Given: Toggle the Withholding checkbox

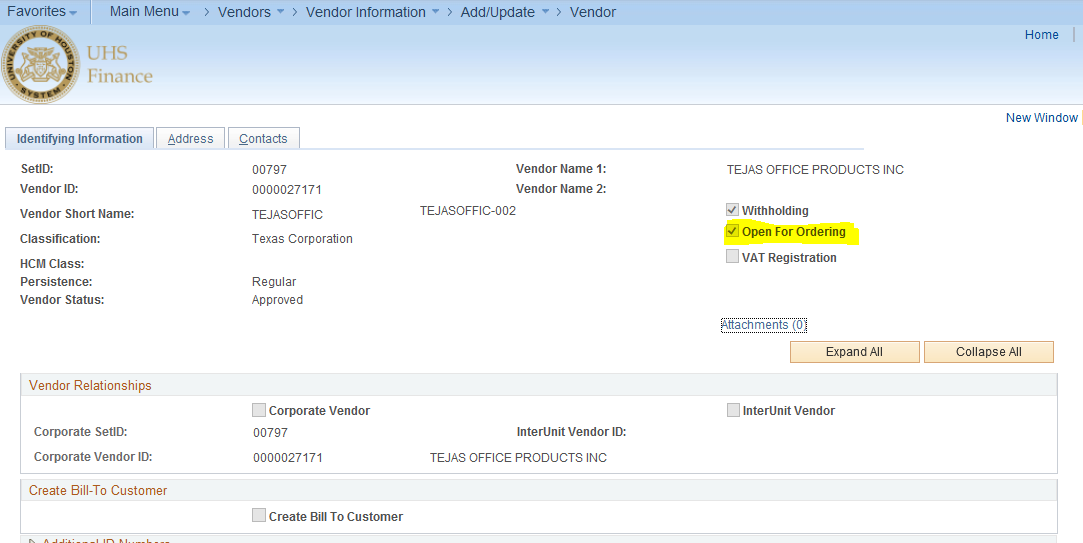Looking at the screenshot, I should tap(733, 211).
